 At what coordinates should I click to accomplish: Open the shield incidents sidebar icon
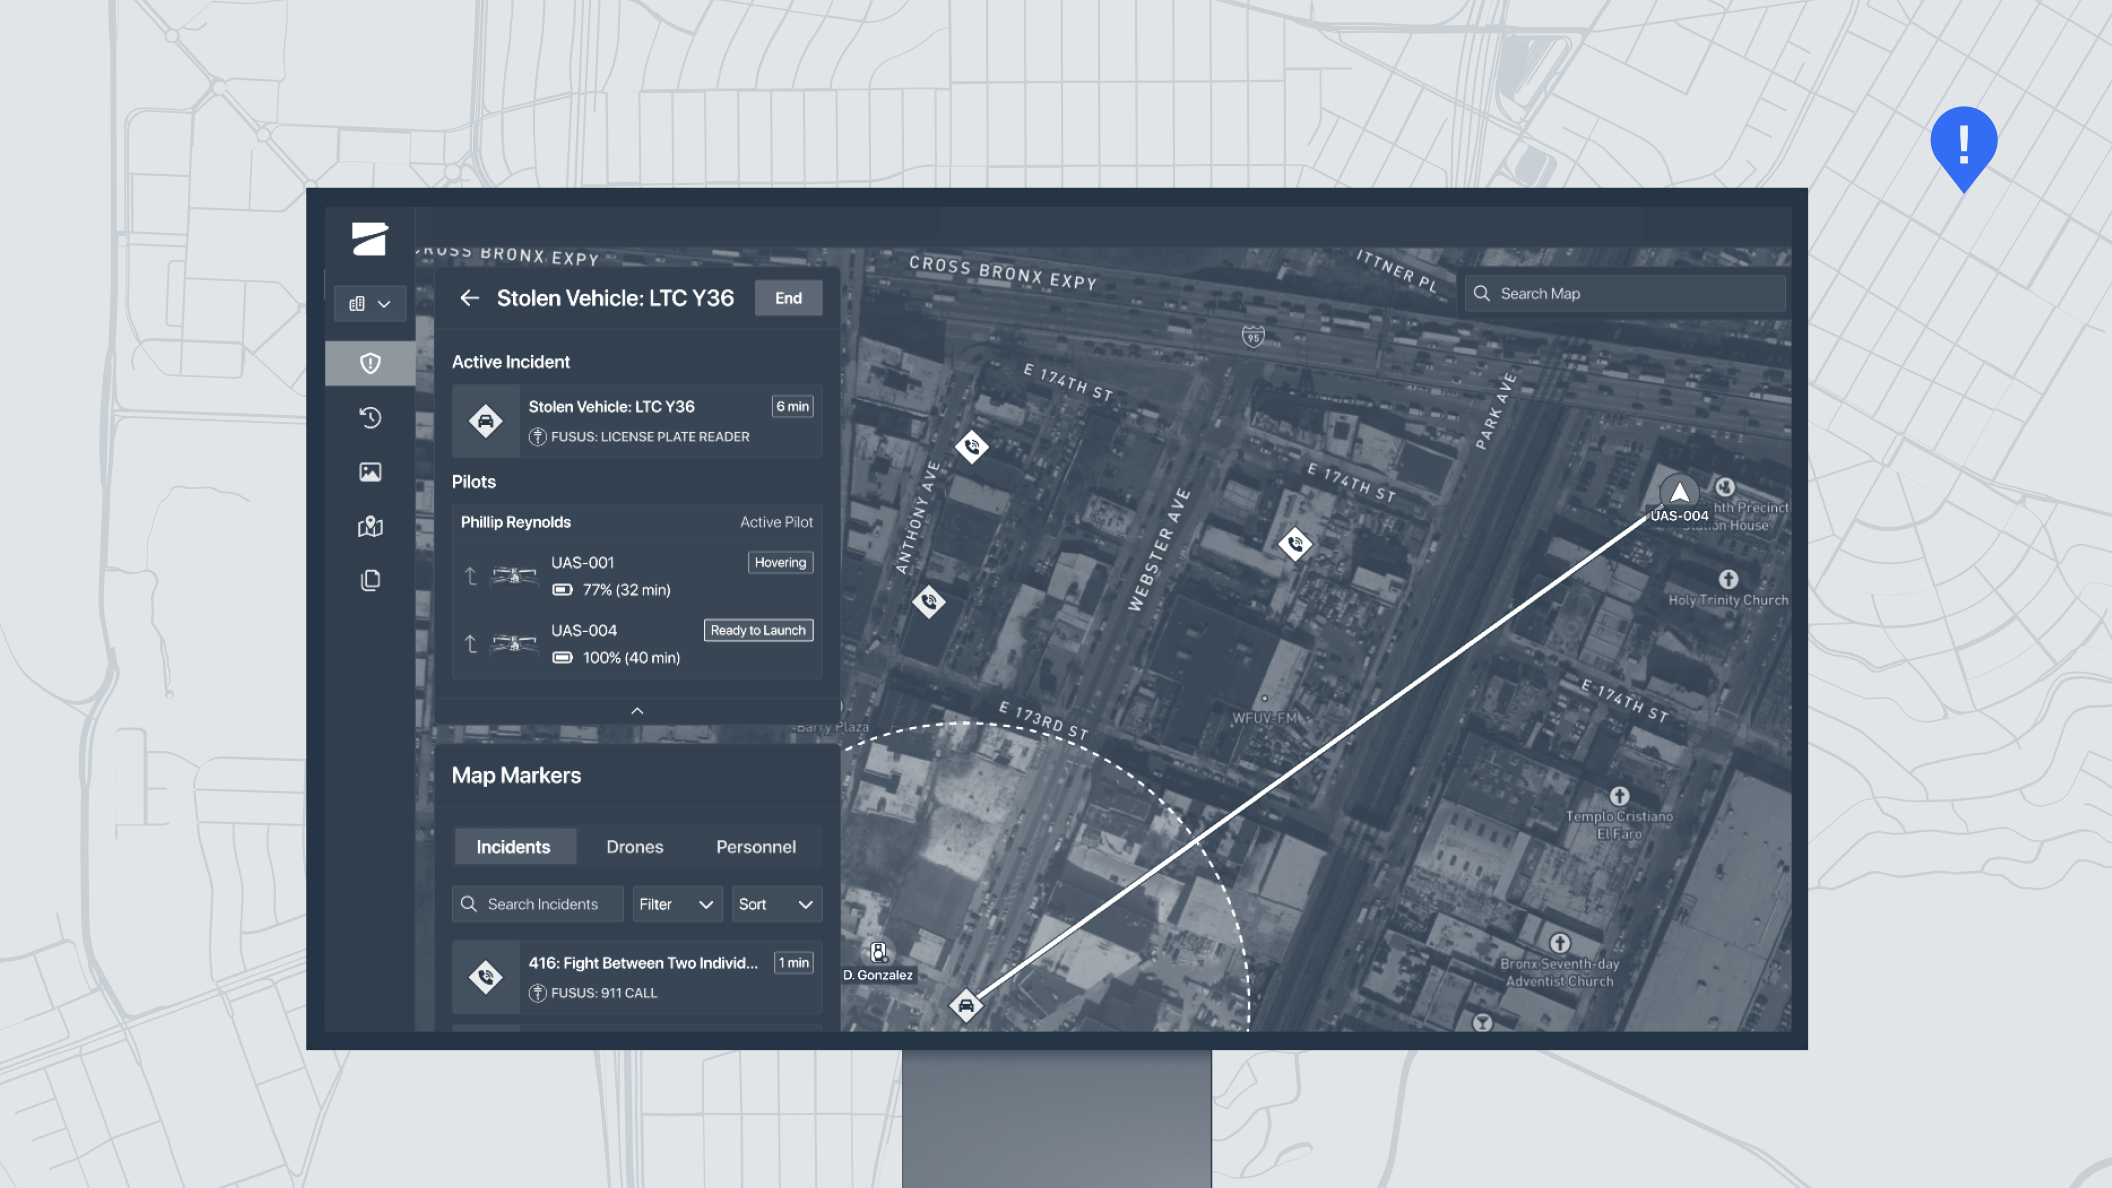point(370,363)
